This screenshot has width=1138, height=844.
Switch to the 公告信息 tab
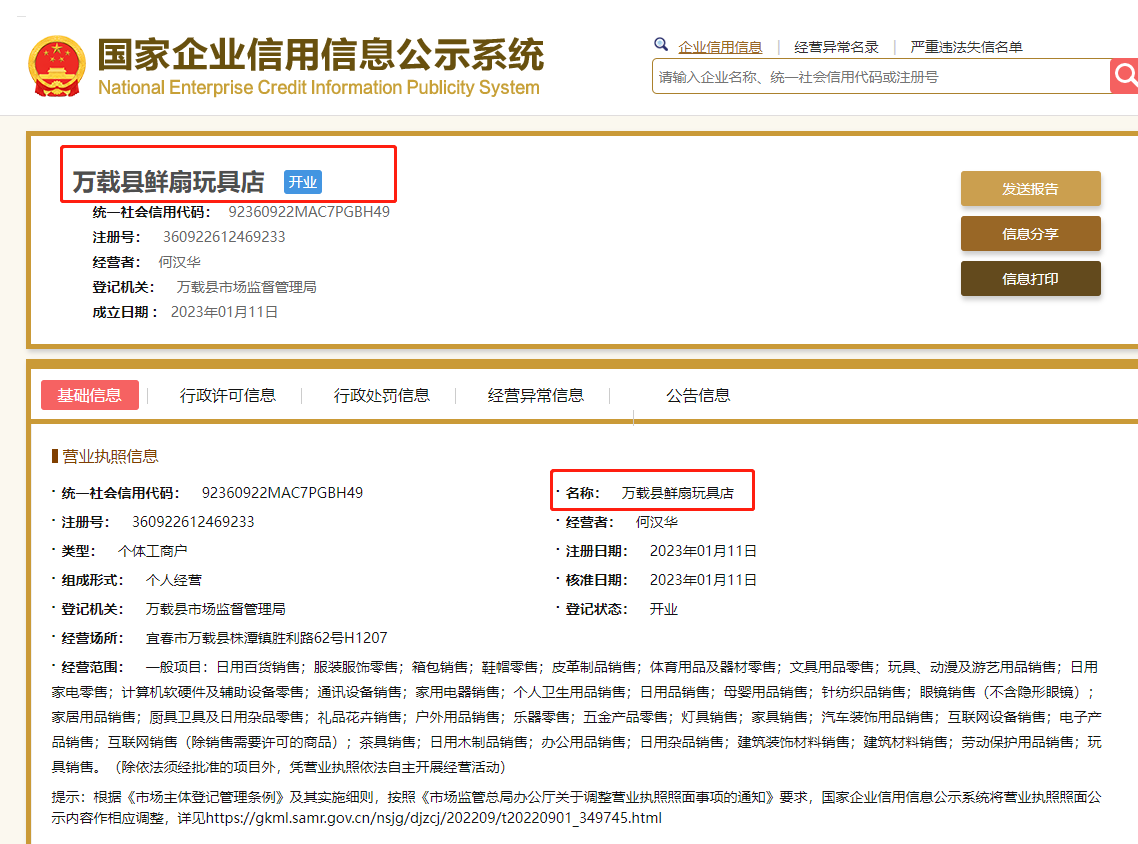(698, 395)
